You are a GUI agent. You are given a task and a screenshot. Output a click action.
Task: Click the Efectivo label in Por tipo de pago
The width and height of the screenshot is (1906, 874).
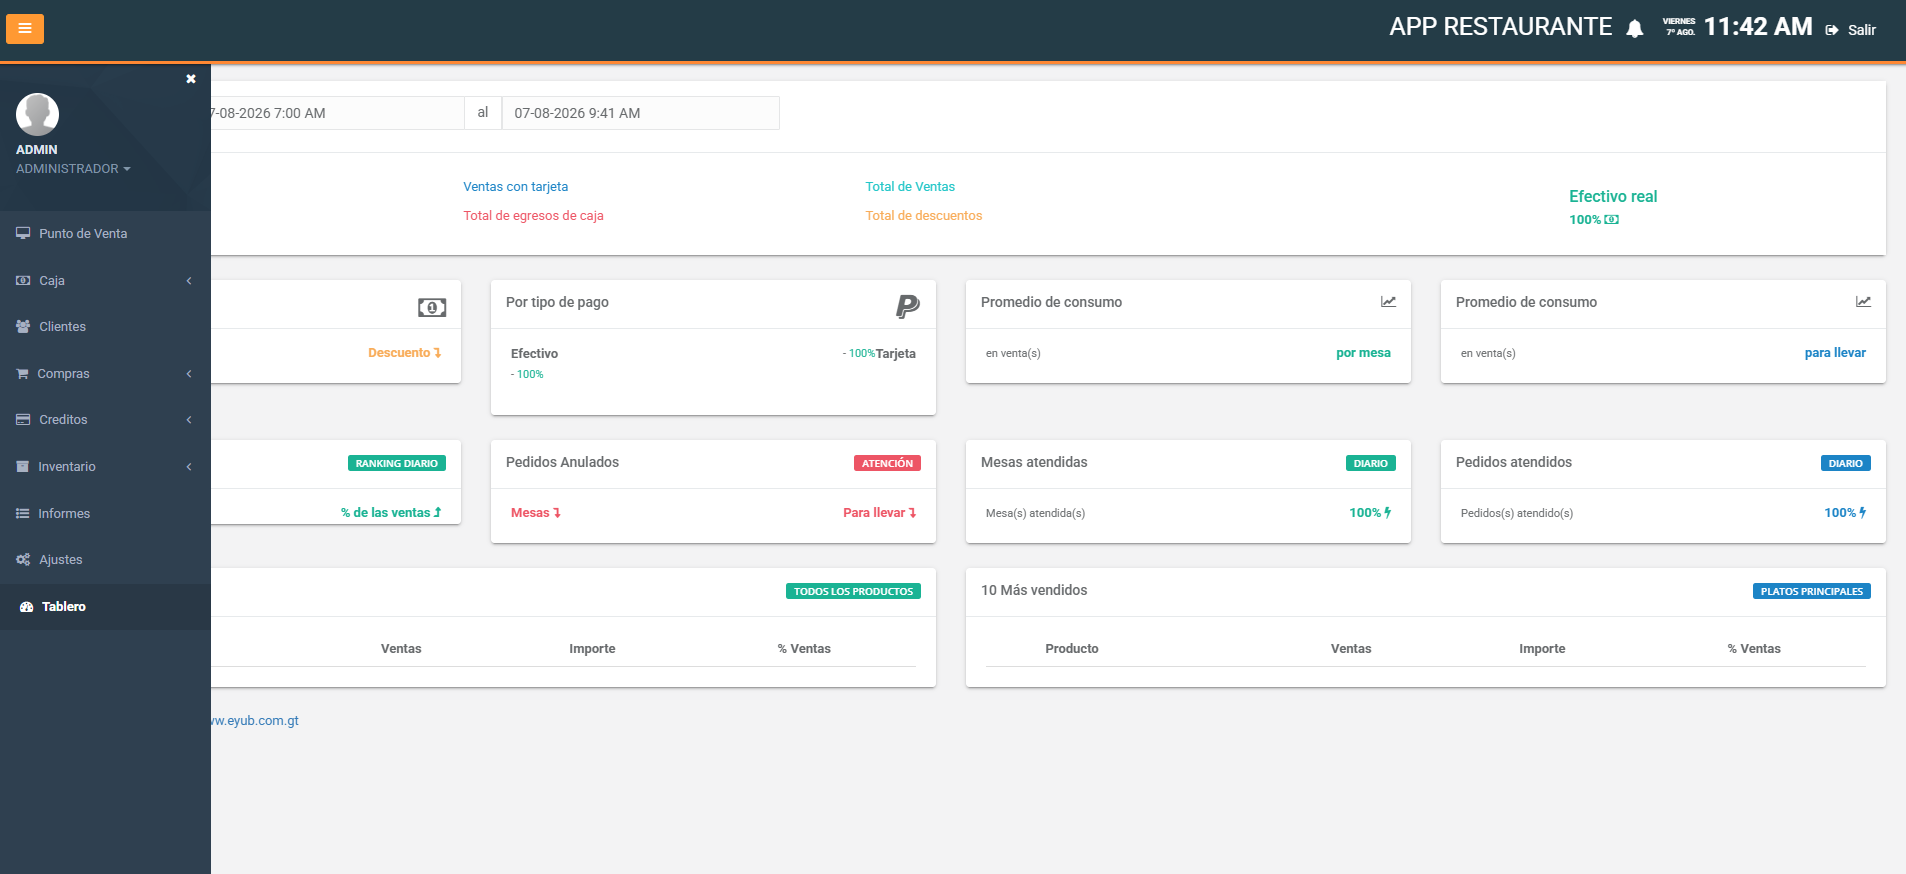[x=535, y=354]
